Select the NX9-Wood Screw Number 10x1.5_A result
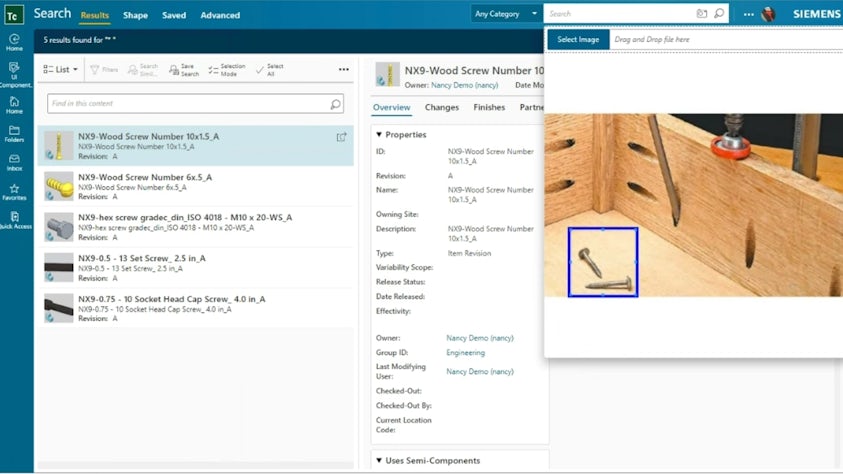The width and height of the screenshot is (843, 474). (x=196, y=146)
